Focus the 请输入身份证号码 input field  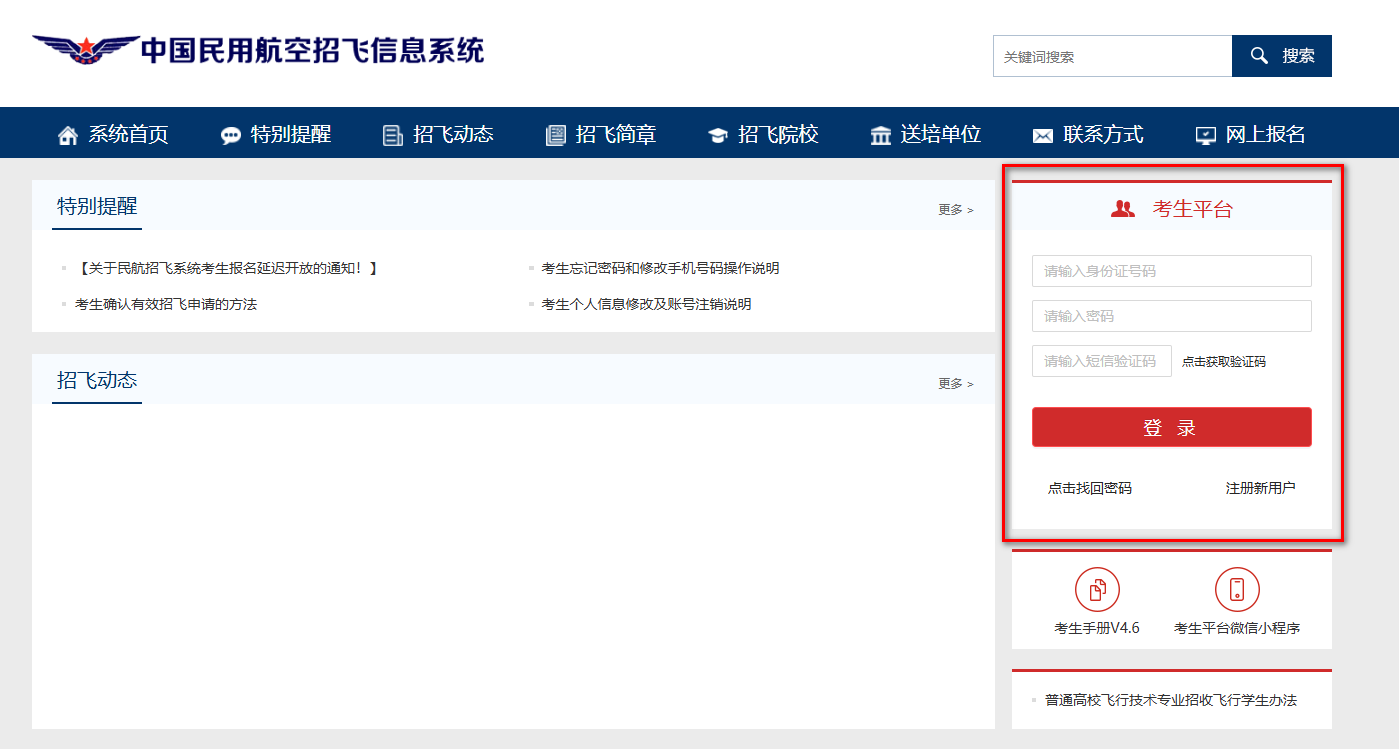(x=1171, y=271)
